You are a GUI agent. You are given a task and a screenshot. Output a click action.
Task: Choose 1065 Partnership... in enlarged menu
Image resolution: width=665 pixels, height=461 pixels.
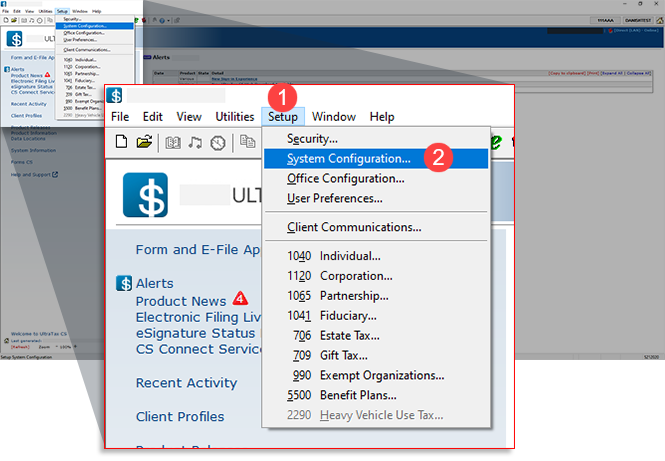pos(376,296)
